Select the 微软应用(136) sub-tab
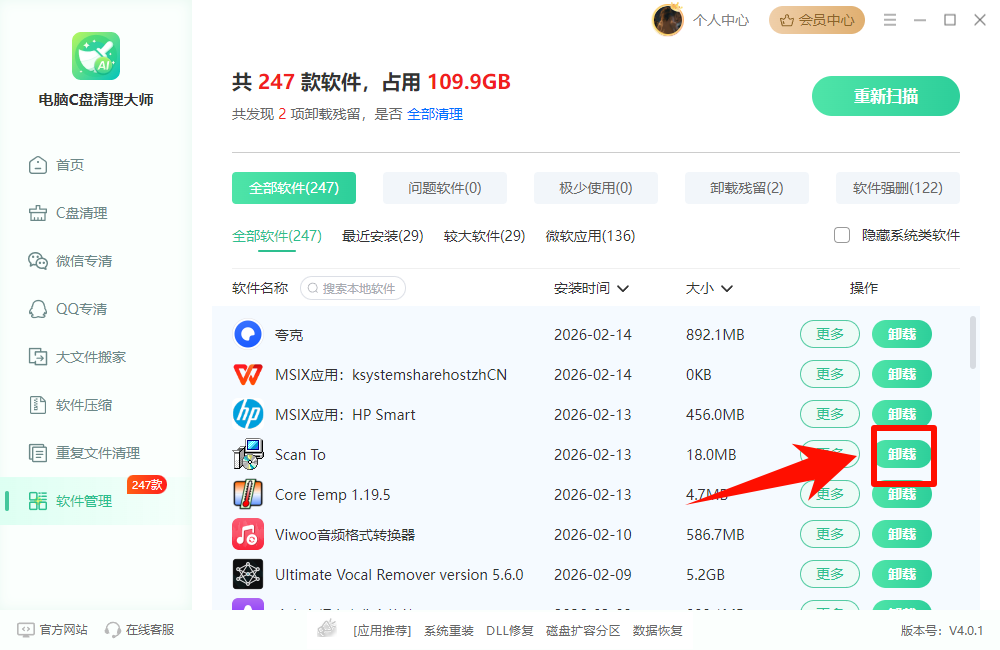1000x650 pixels. [590, 236]
